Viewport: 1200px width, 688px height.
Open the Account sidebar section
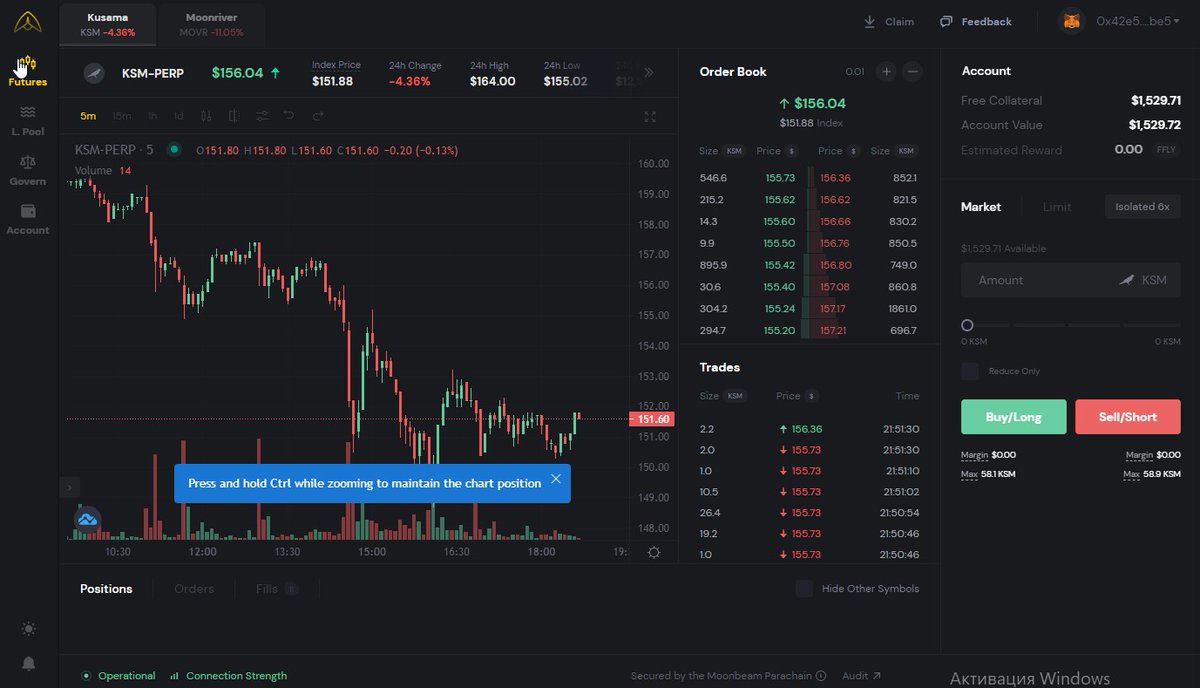point(27,218)
